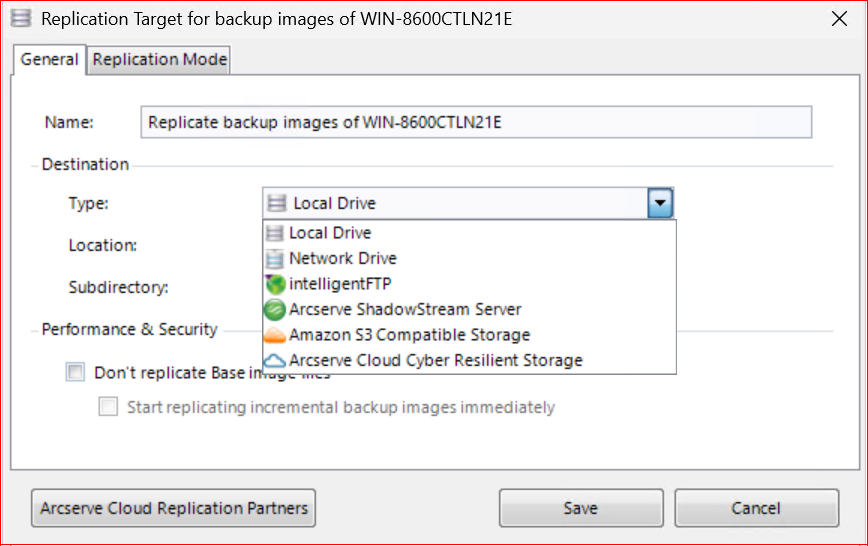Screen dimensions: 868x546
Task: Click the Amazon S3 orange cloud icon
Action: point(275,335)
